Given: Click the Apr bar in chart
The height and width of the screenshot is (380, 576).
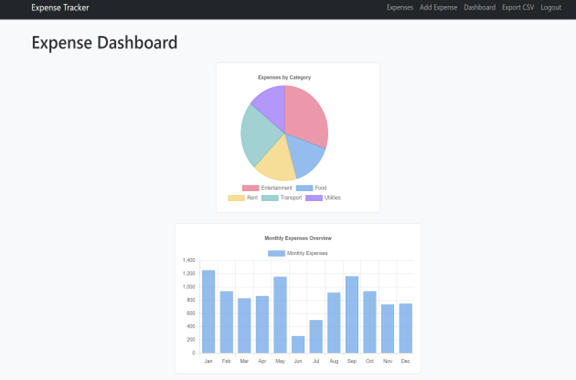Looking at the screenshot, I should coord(262,325).
